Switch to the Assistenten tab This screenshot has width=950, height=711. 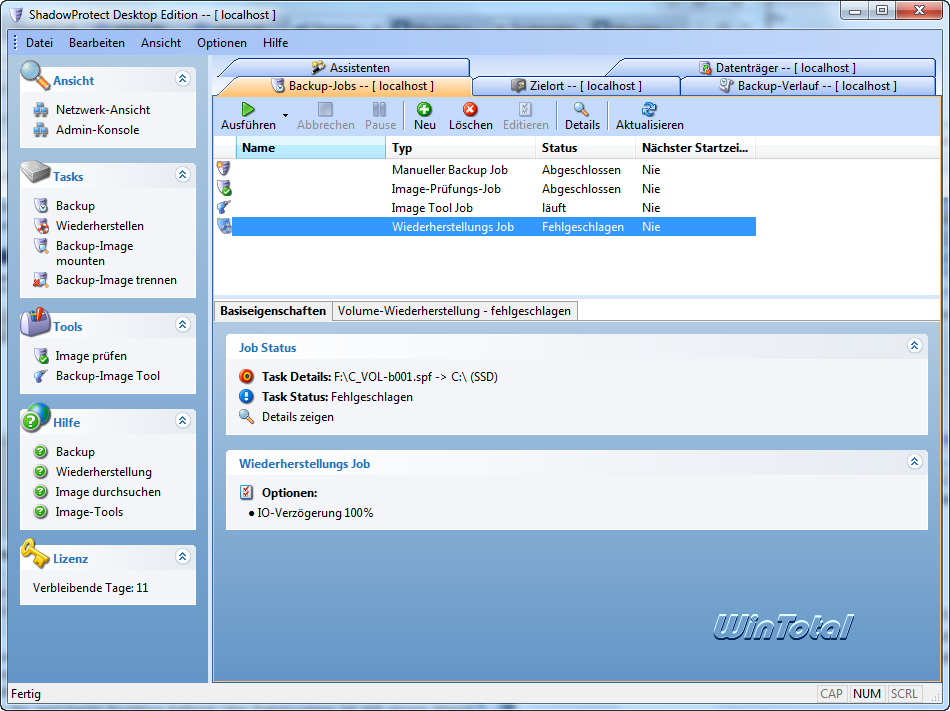pos(350,67)
